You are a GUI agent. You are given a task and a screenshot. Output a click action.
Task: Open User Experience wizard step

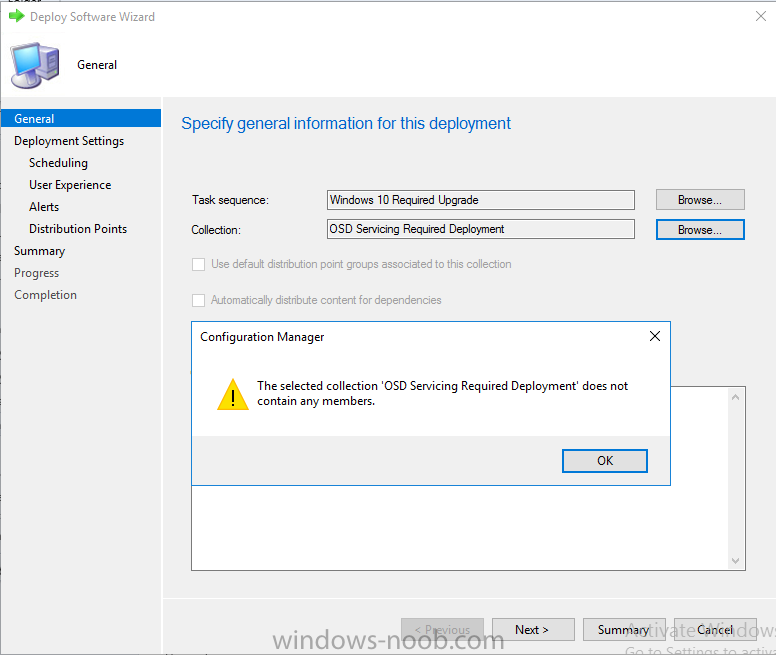coord(70,185)
